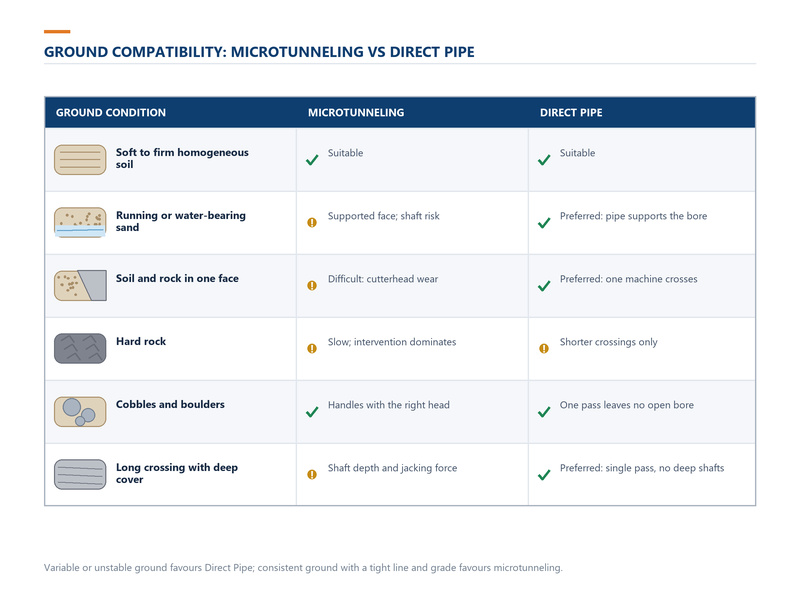
Task: Click the warning icon beside 'Supported face; shaft risk'
Action: [x=312, y=222]
